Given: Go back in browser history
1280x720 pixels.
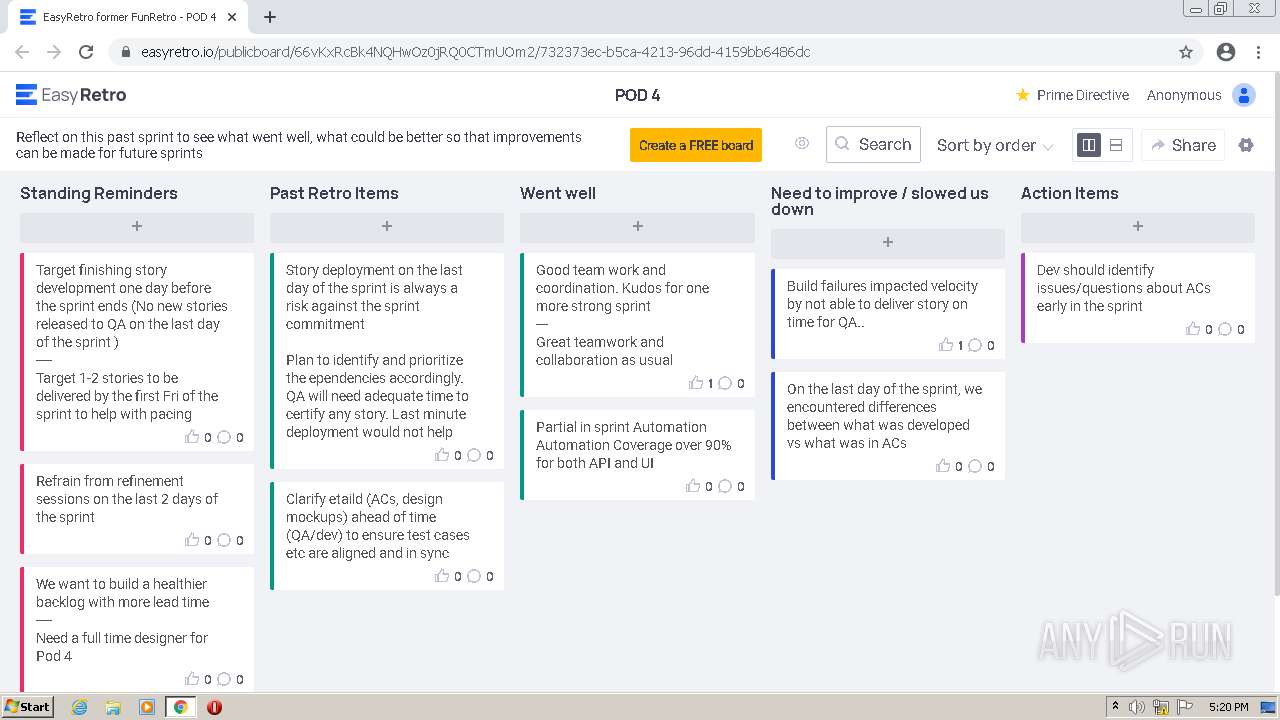Looking at the screenshot, I should 22,52.
